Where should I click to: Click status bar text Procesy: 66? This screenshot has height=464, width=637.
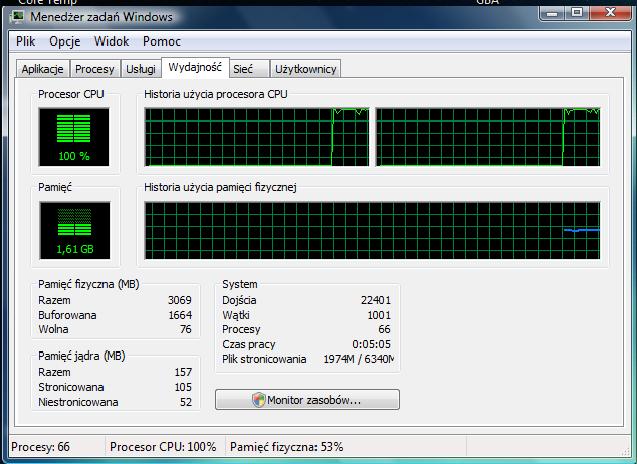tap(40, 447)
